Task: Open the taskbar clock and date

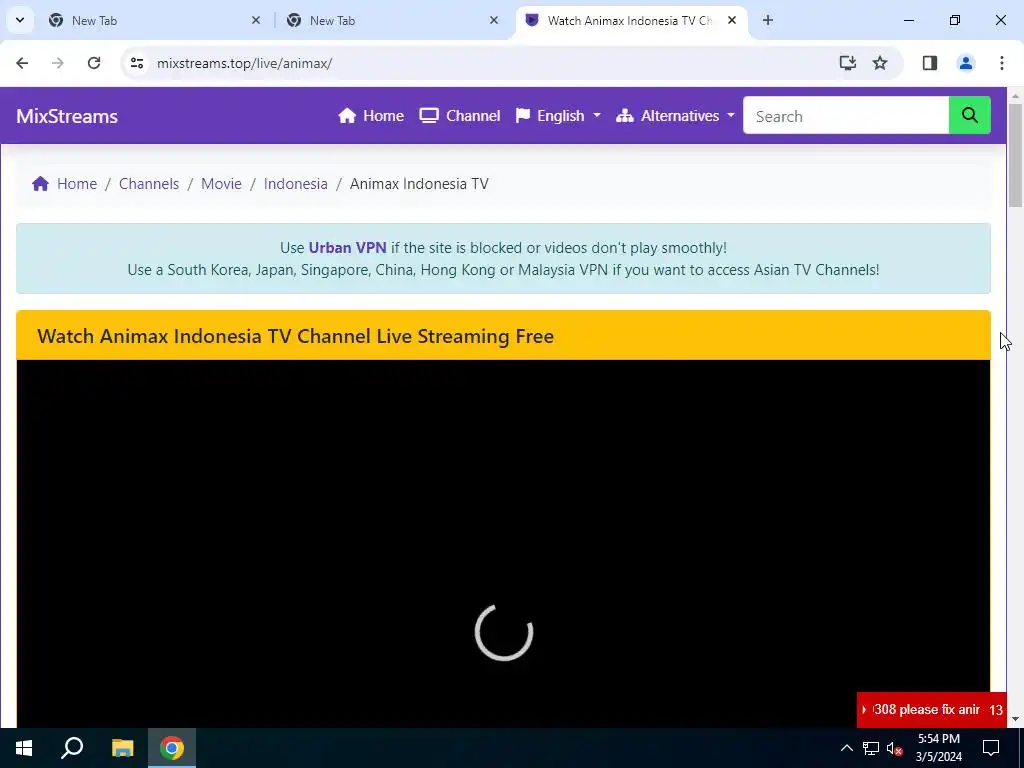Action: tap(938, 748)
